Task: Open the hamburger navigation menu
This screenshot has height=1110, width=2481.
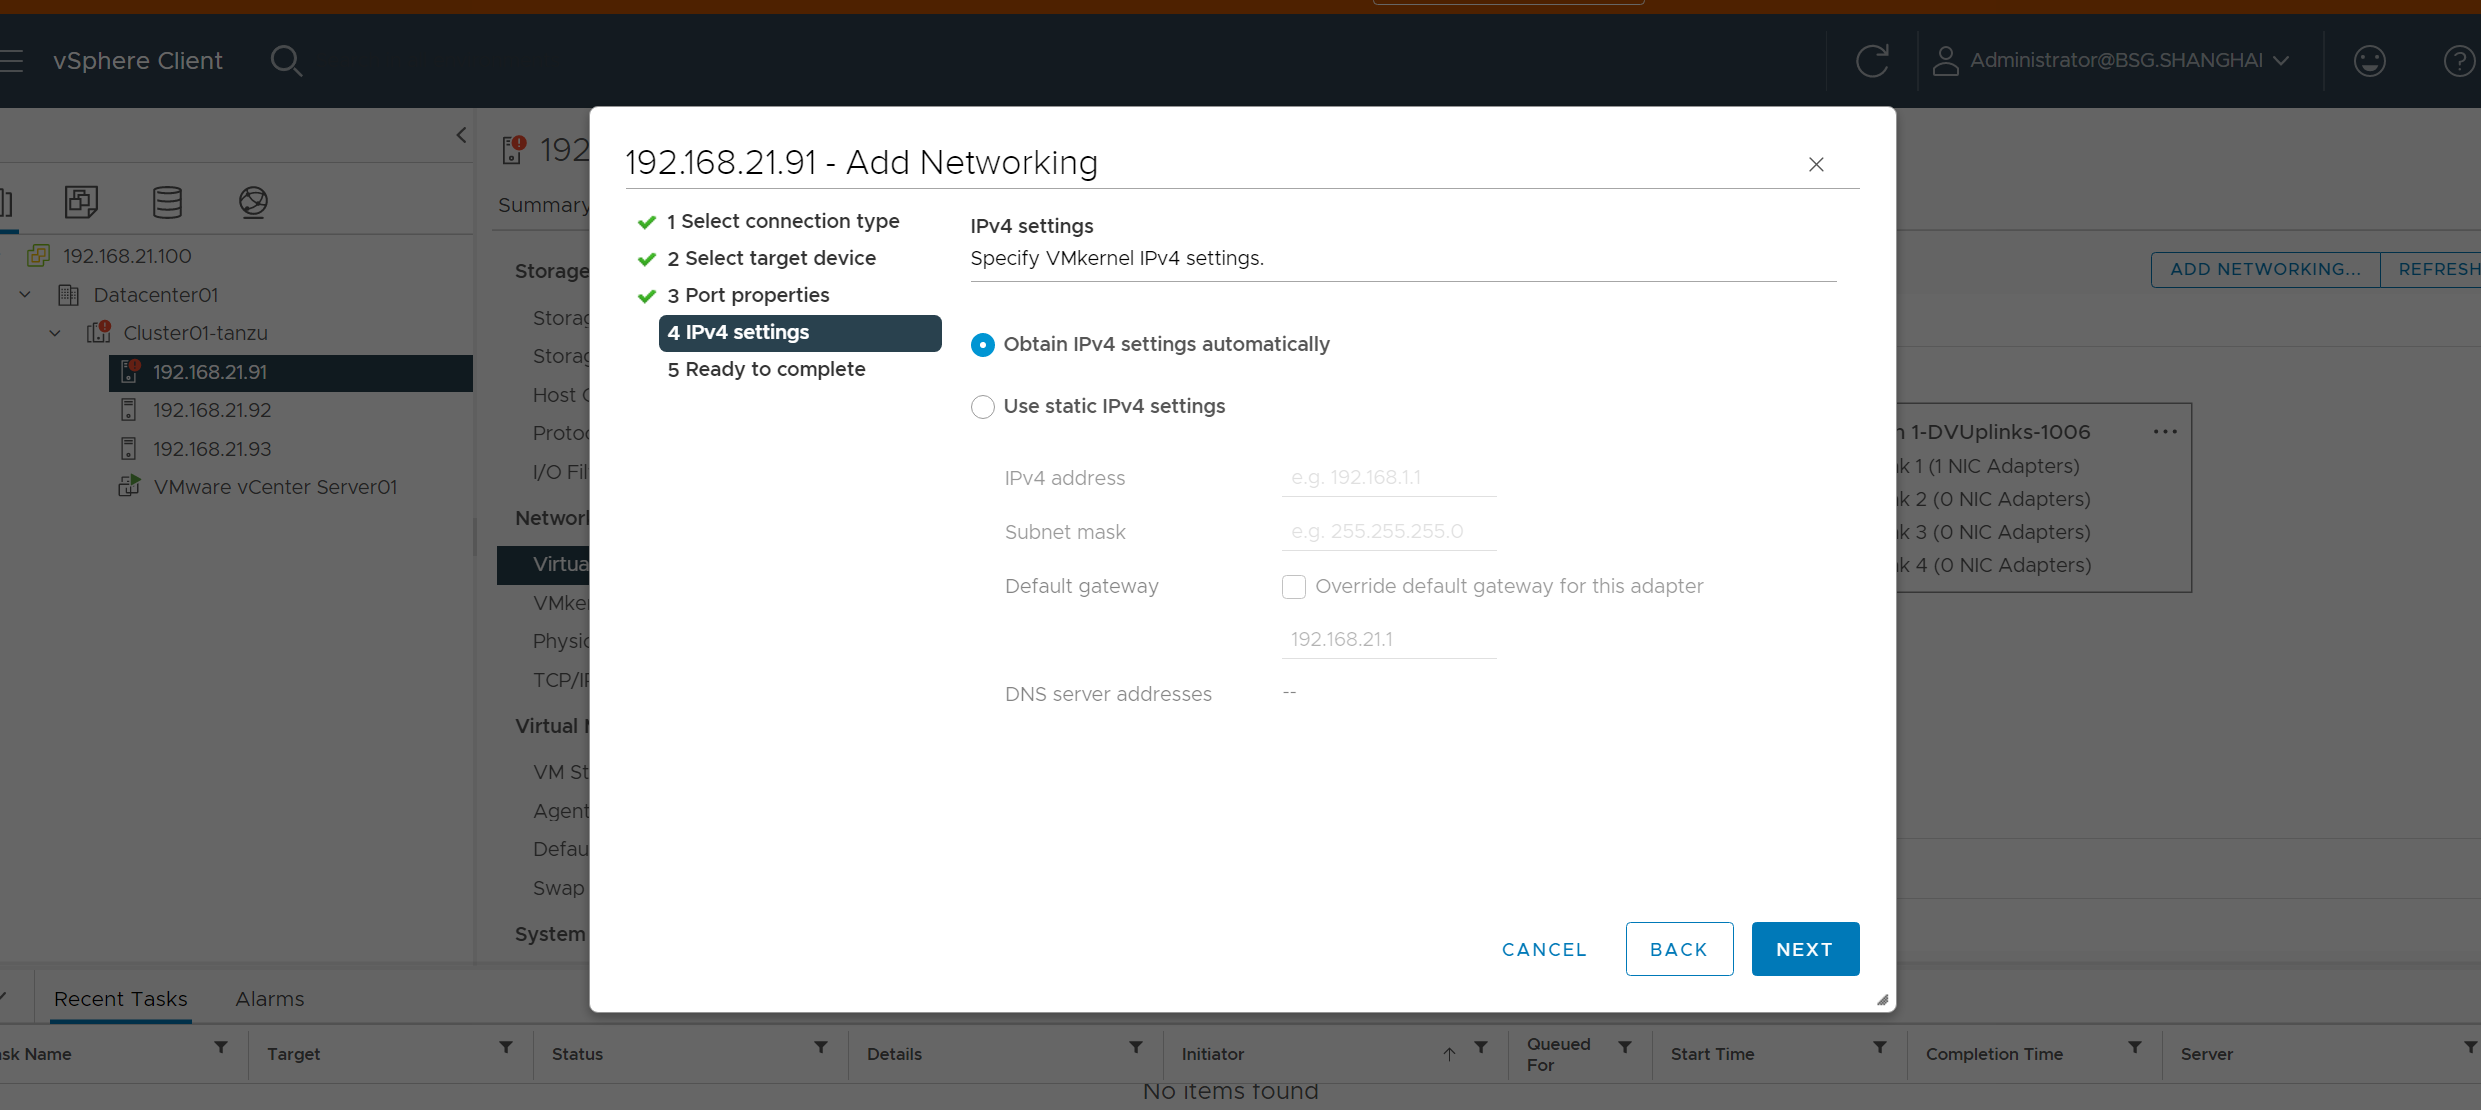Action: click(12, 61)
